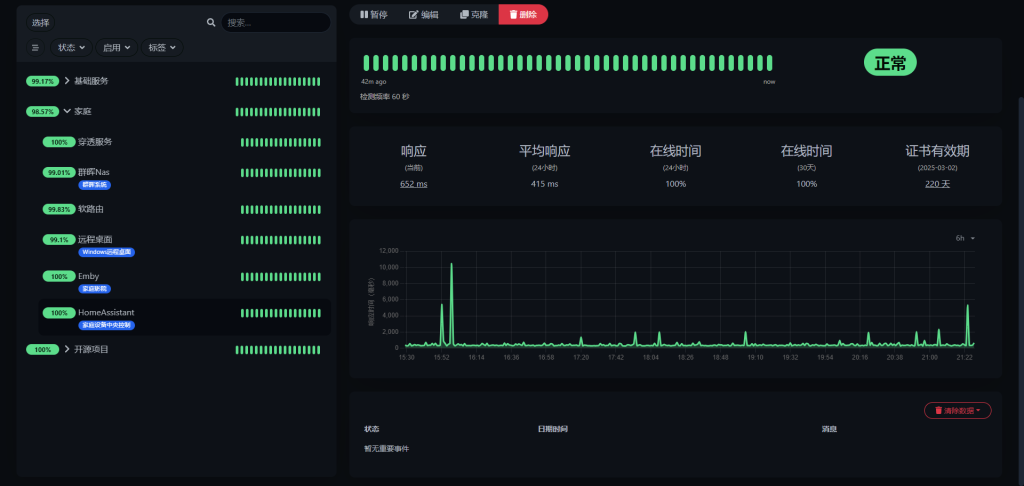Image resolution: width=1024 pixels, height=486 pixels.
Task: Click the 群晖系统 tag badge
Action: (x=96, y=185)
